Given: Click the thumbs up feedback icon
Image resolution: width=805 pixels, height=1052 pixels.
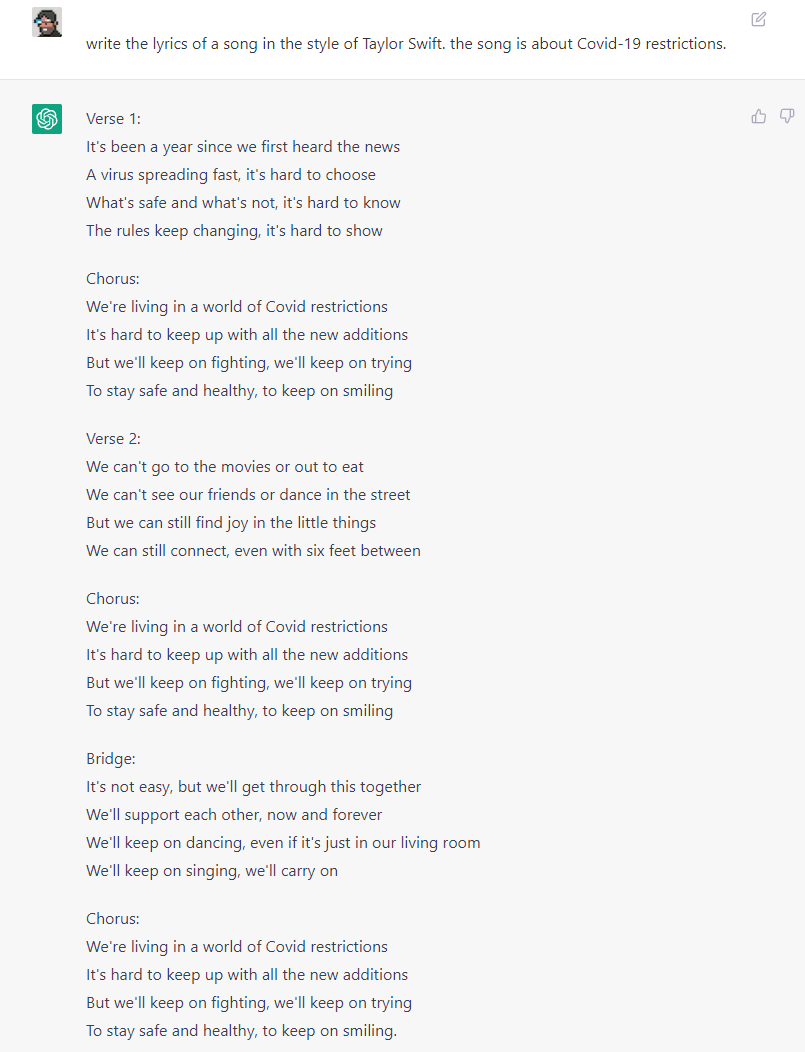Looking at the screenshot, I should click(x=759, y=117).
